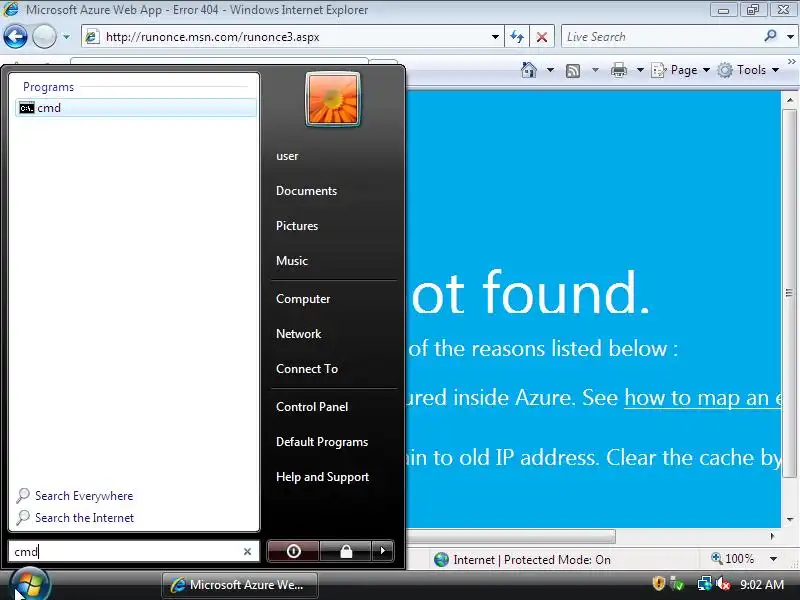Screen dimensions: 800x600
Task: Click the user account picture
Action: click(333, 99)
